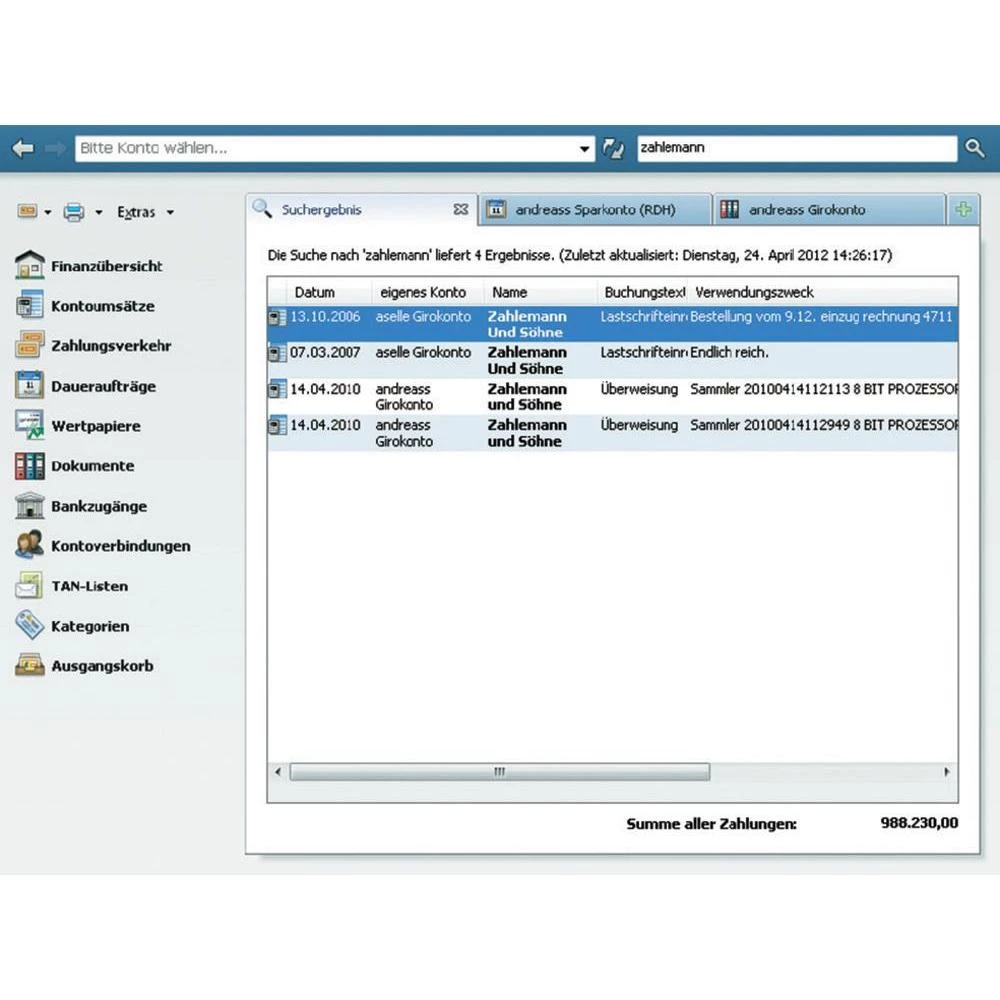Click the Finanzübersicht house icon

click(30, 266)
